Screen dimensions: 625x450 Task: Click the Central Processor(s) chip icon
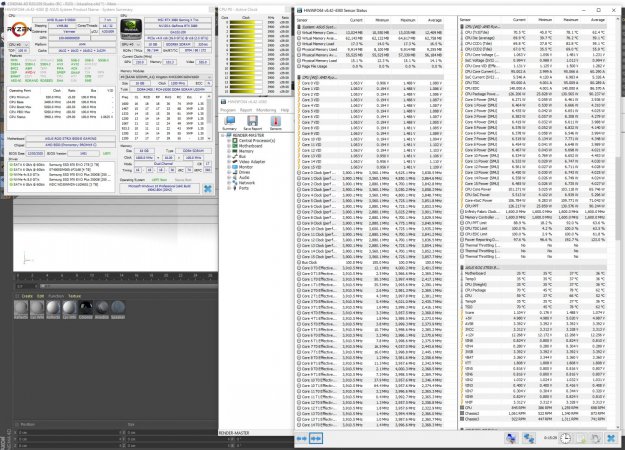pos(235,141)
